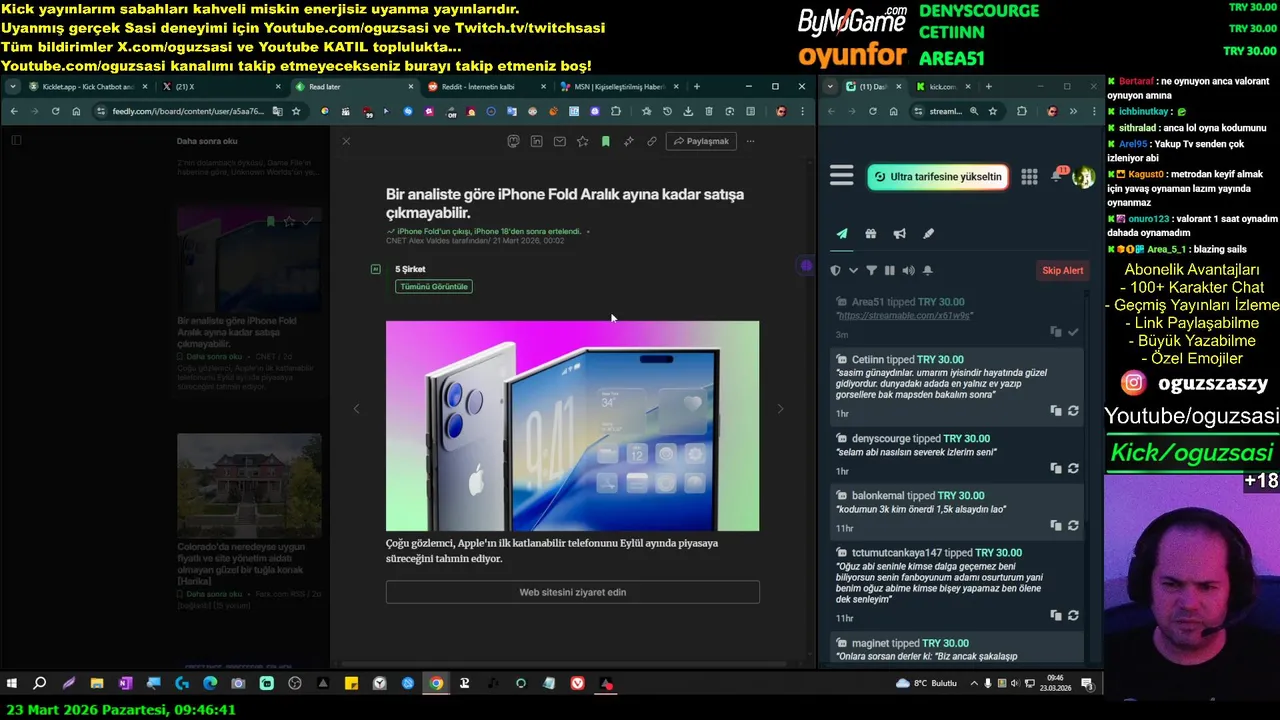
Task: Click the Tümünü Görüntüle button
Action: pyautogui.click(x=434, y=286)
